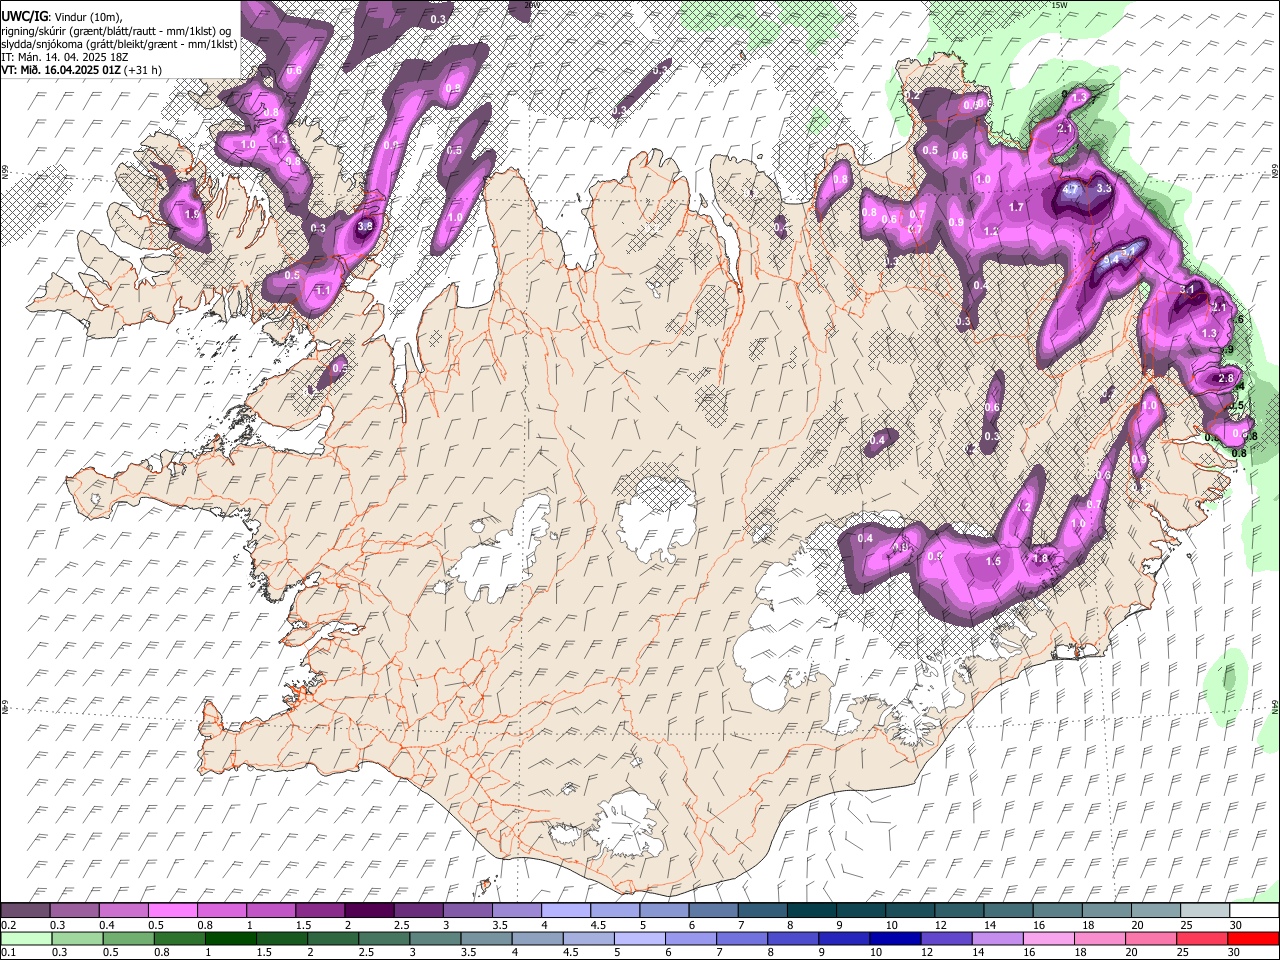Image resolution: width=1280 pixels, height=960 pixels.
Task: Select the deep blue swatch labeled 10 in lower row
Action: (894, 939)
